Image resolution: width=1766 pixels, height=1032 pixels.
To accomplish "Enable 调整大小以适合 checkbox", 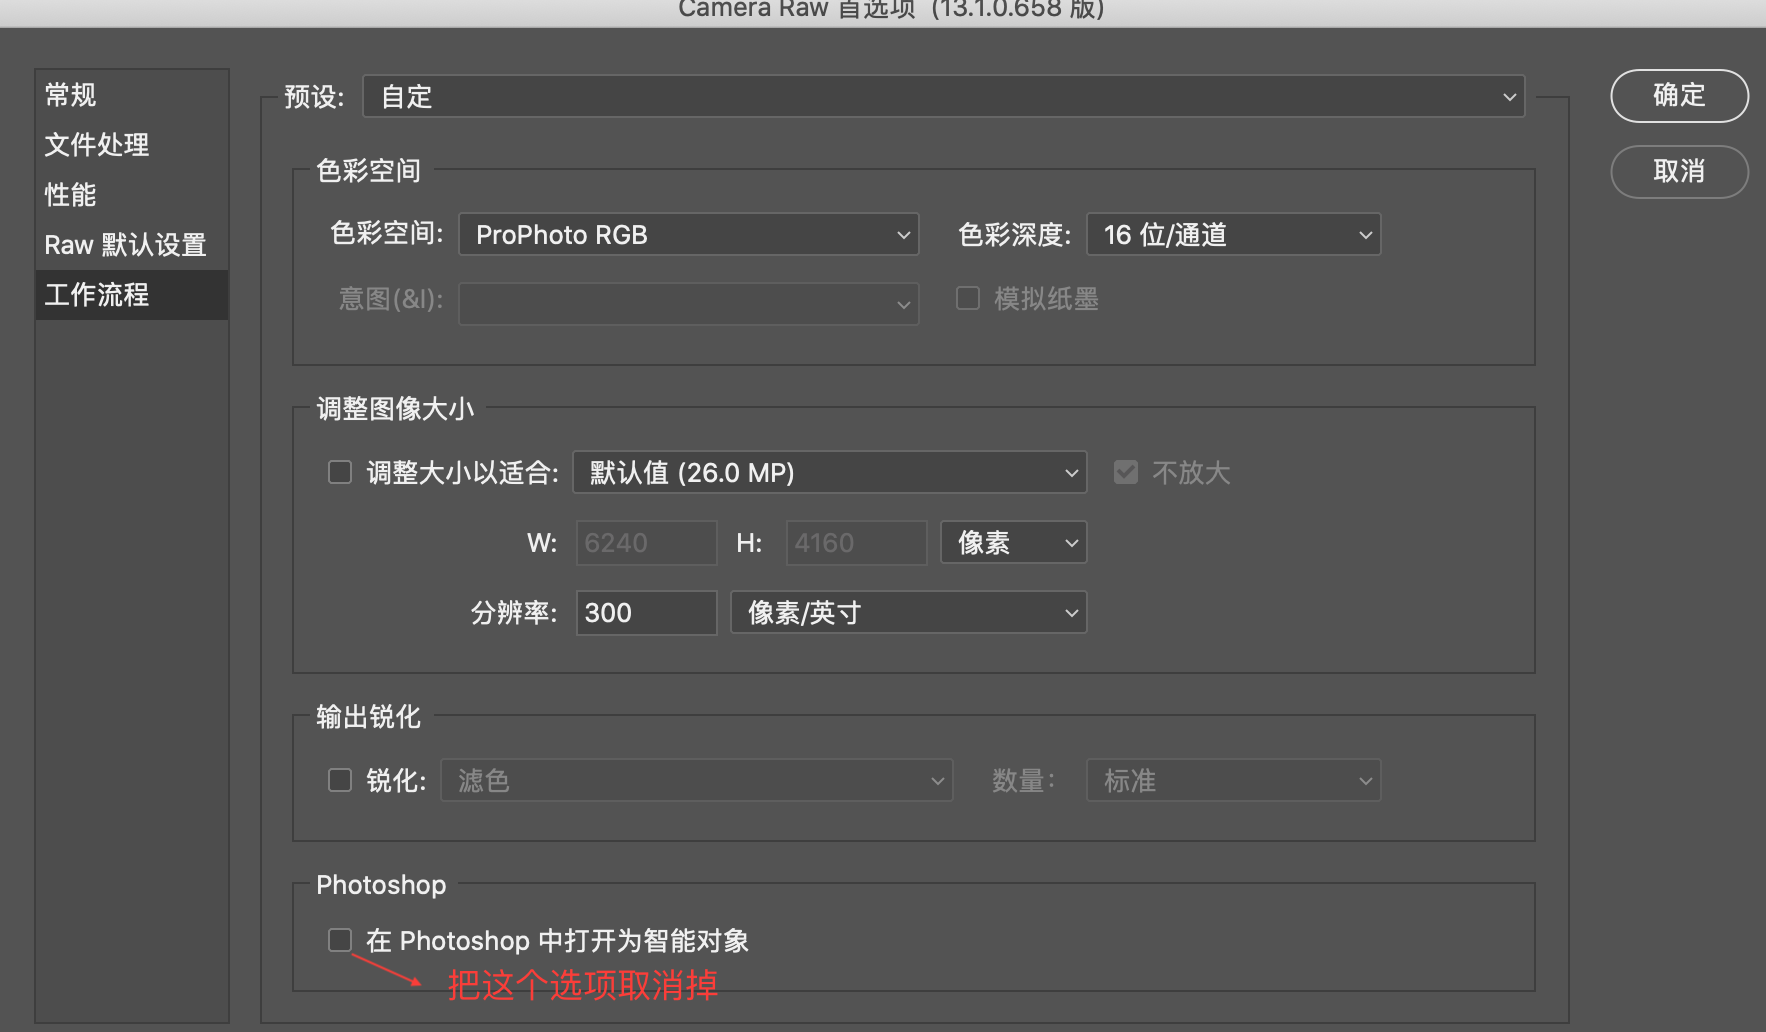I will click(x=340, y=472).
